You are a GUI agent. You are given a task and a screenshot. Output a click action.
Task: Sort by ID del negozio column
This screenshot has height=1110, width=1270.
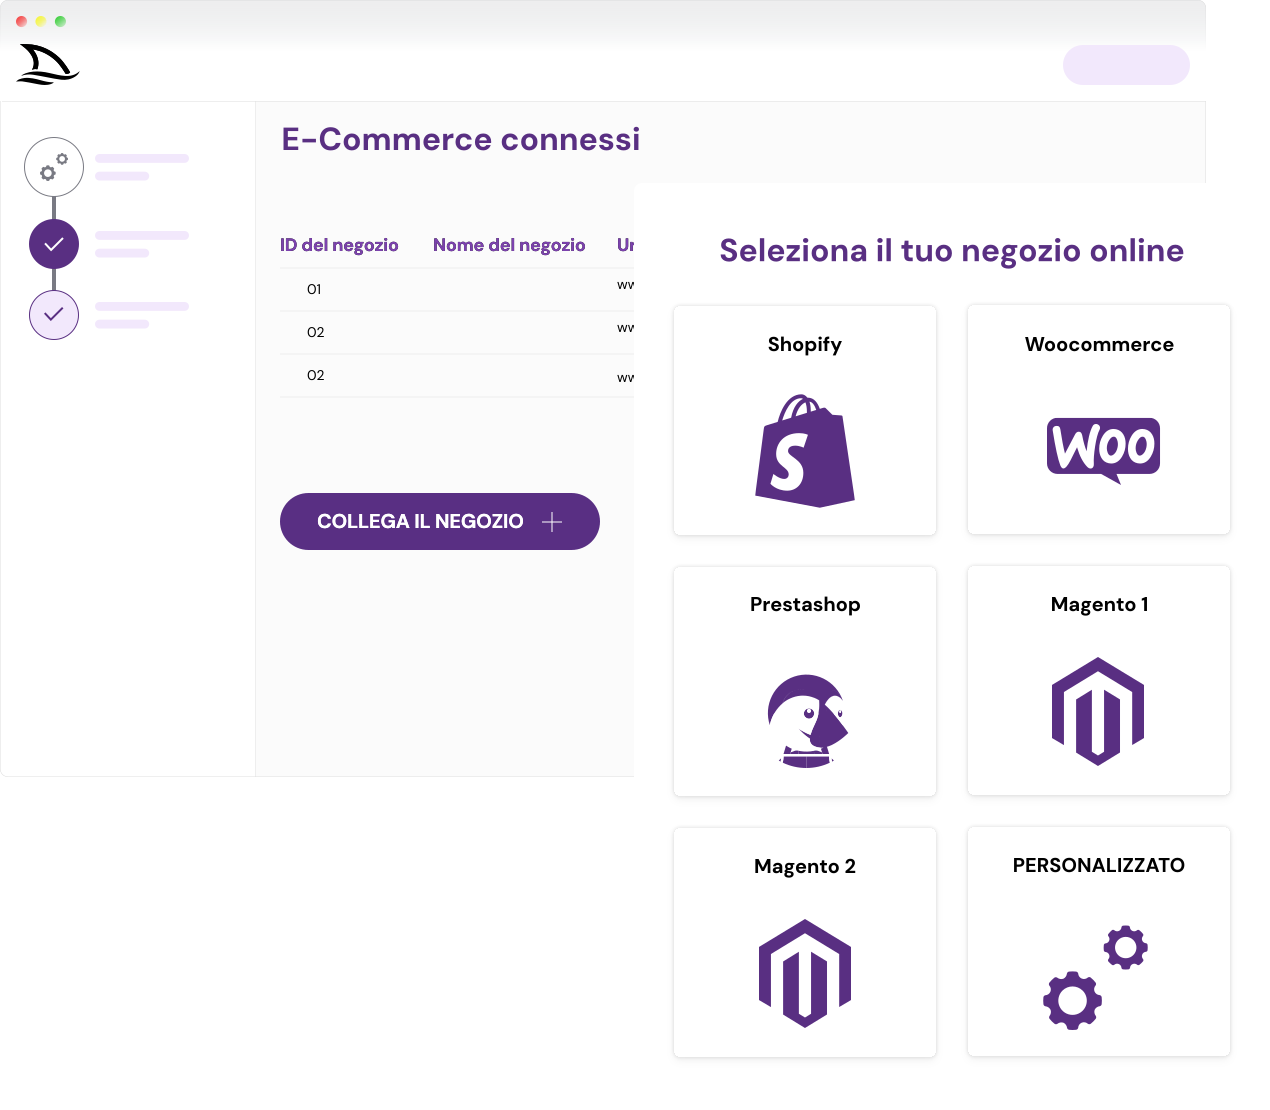pyautogui.click(x=339, y=245)
